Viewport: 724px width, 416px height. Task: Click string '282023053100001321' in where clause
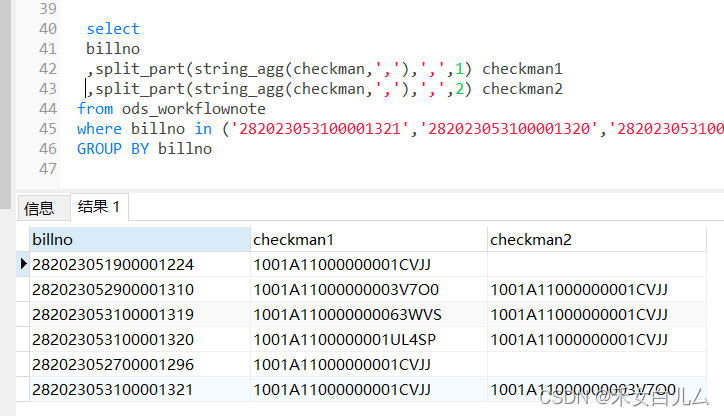(320, 129)
